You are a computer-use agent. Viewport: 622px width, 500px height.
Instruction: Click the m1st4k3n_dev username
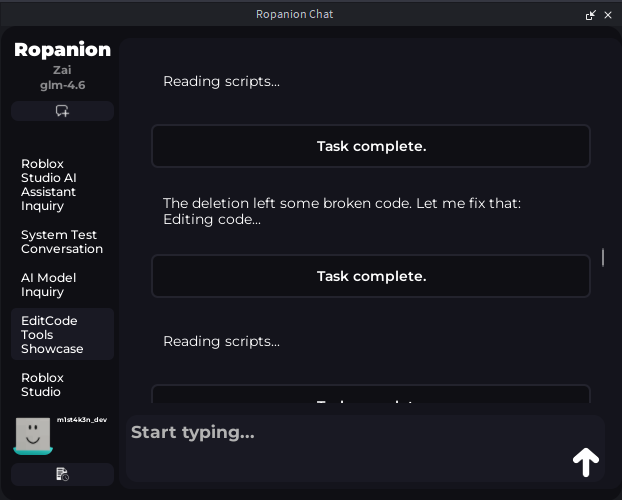tap(82, 420)
